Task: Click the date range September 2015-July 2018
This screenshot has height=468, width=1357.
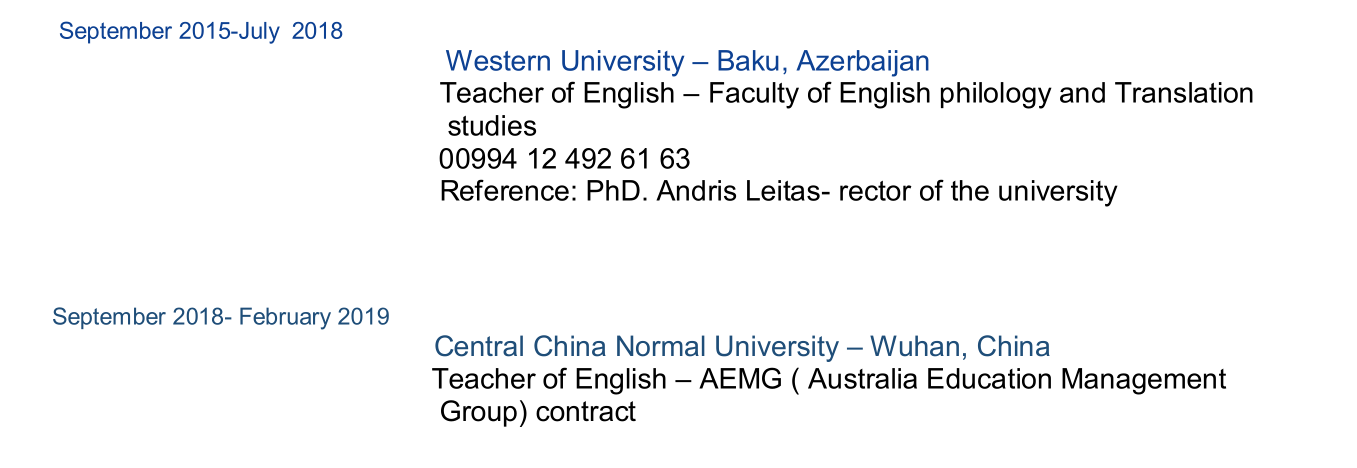Action: pyautogui.click(x=200, y=31)
